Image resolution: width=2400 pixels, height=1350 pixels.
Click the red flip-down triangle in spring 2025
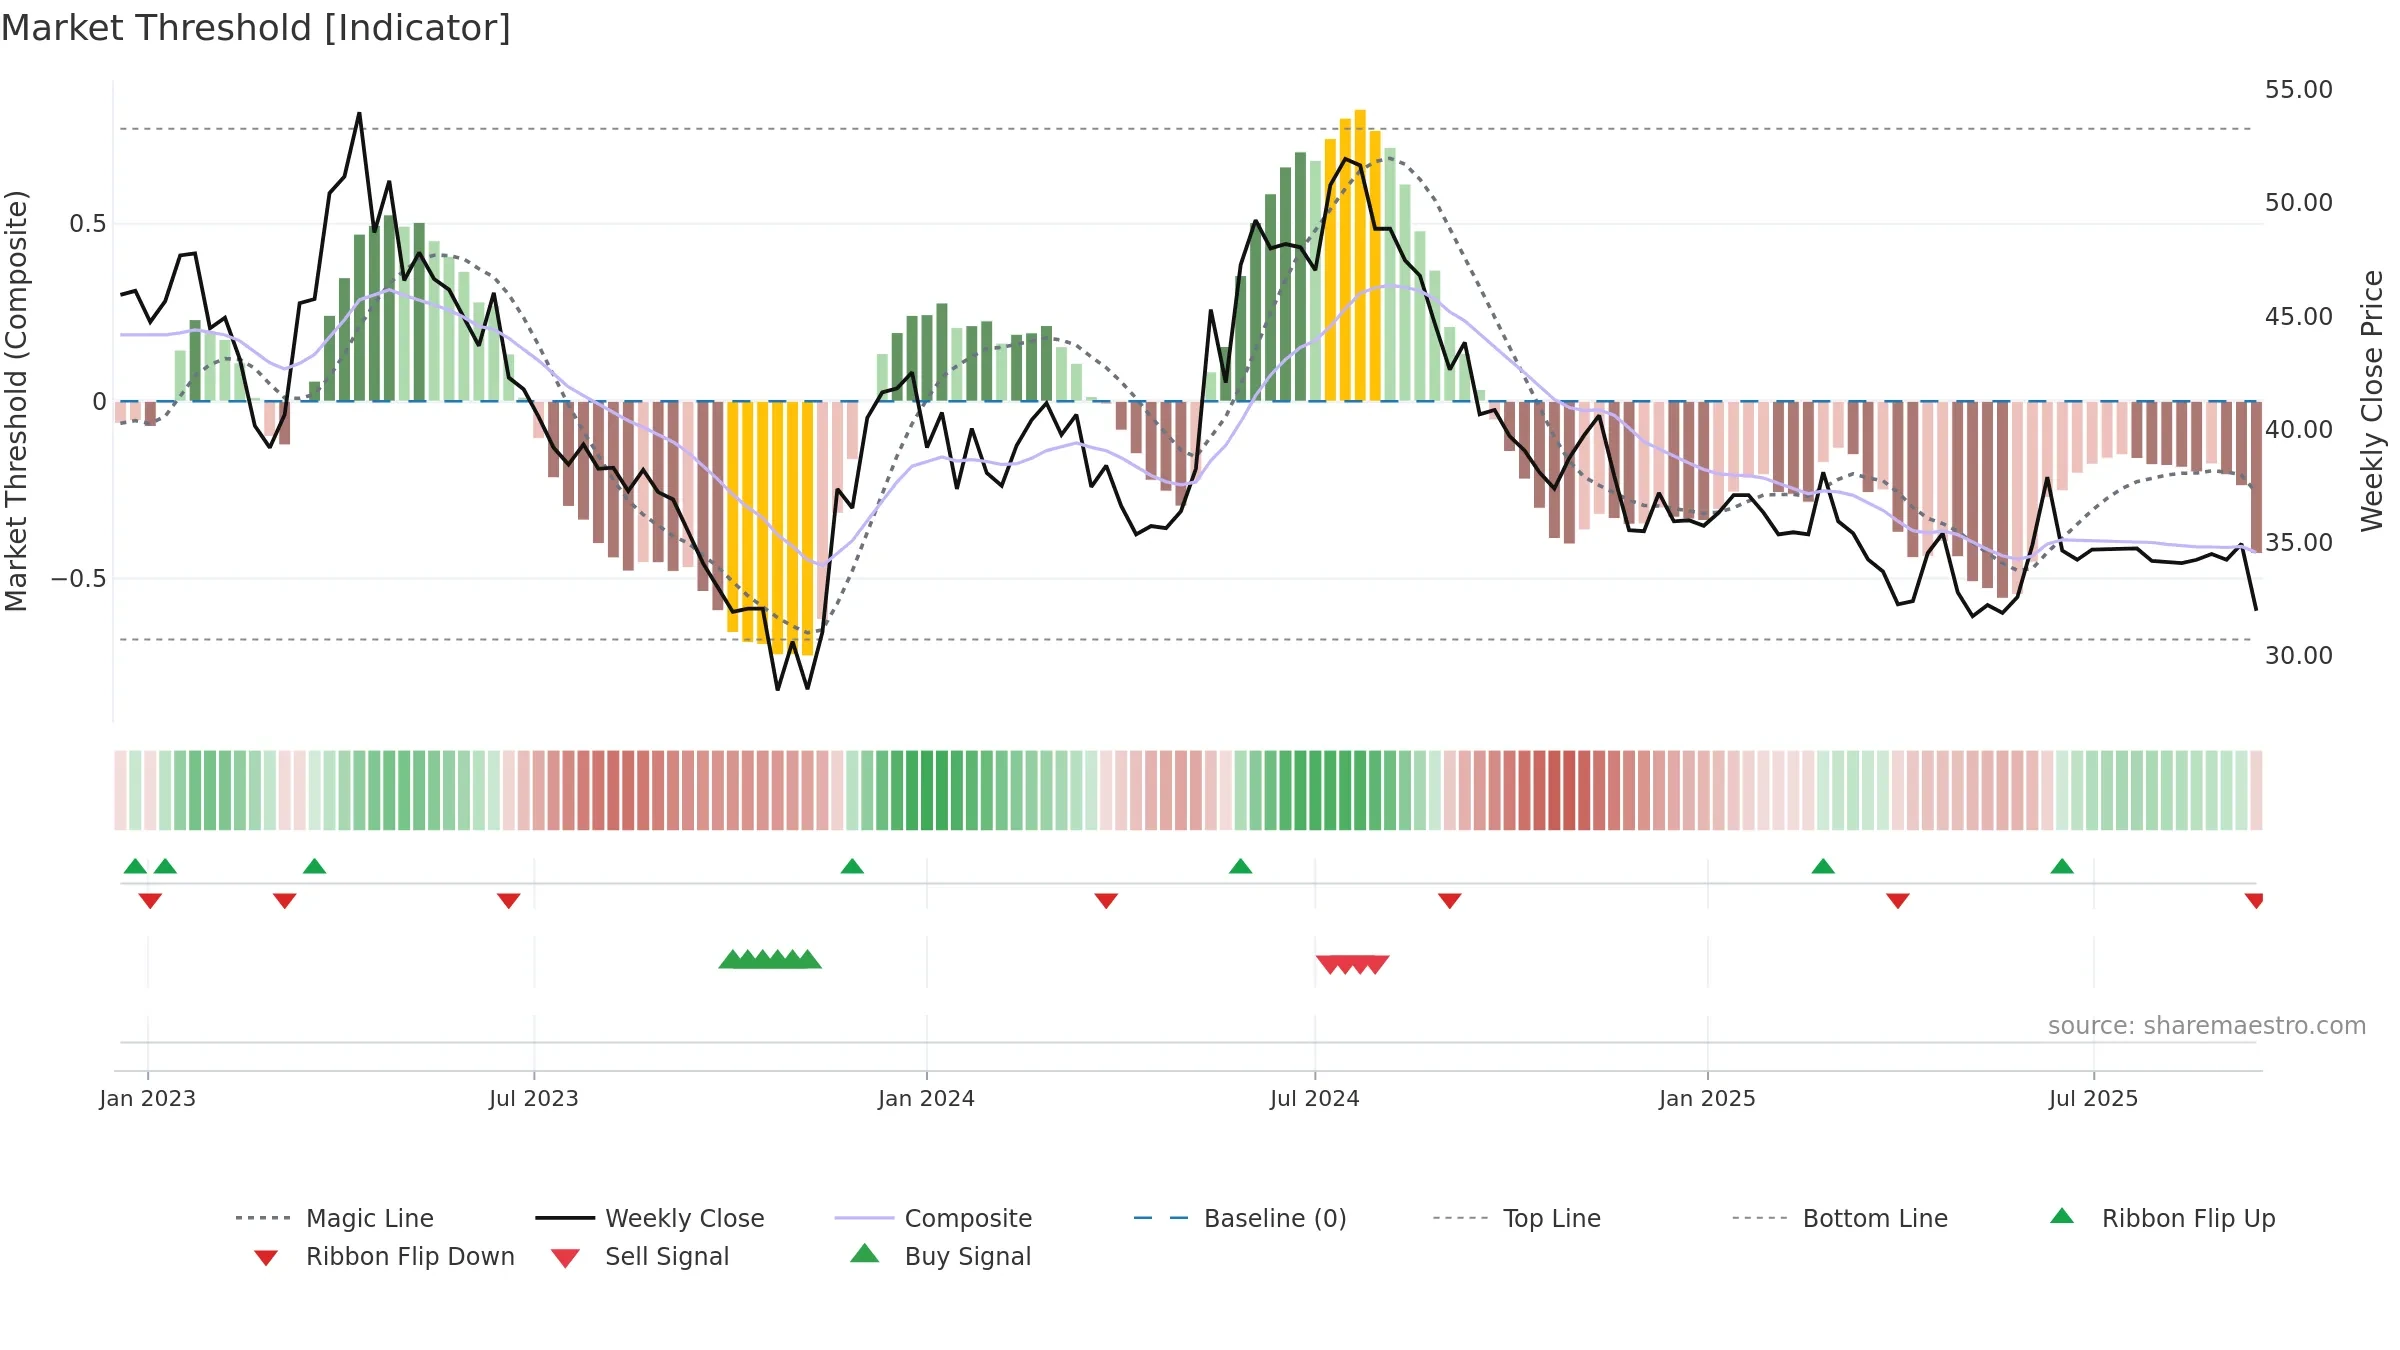[x=1898, y=901]
